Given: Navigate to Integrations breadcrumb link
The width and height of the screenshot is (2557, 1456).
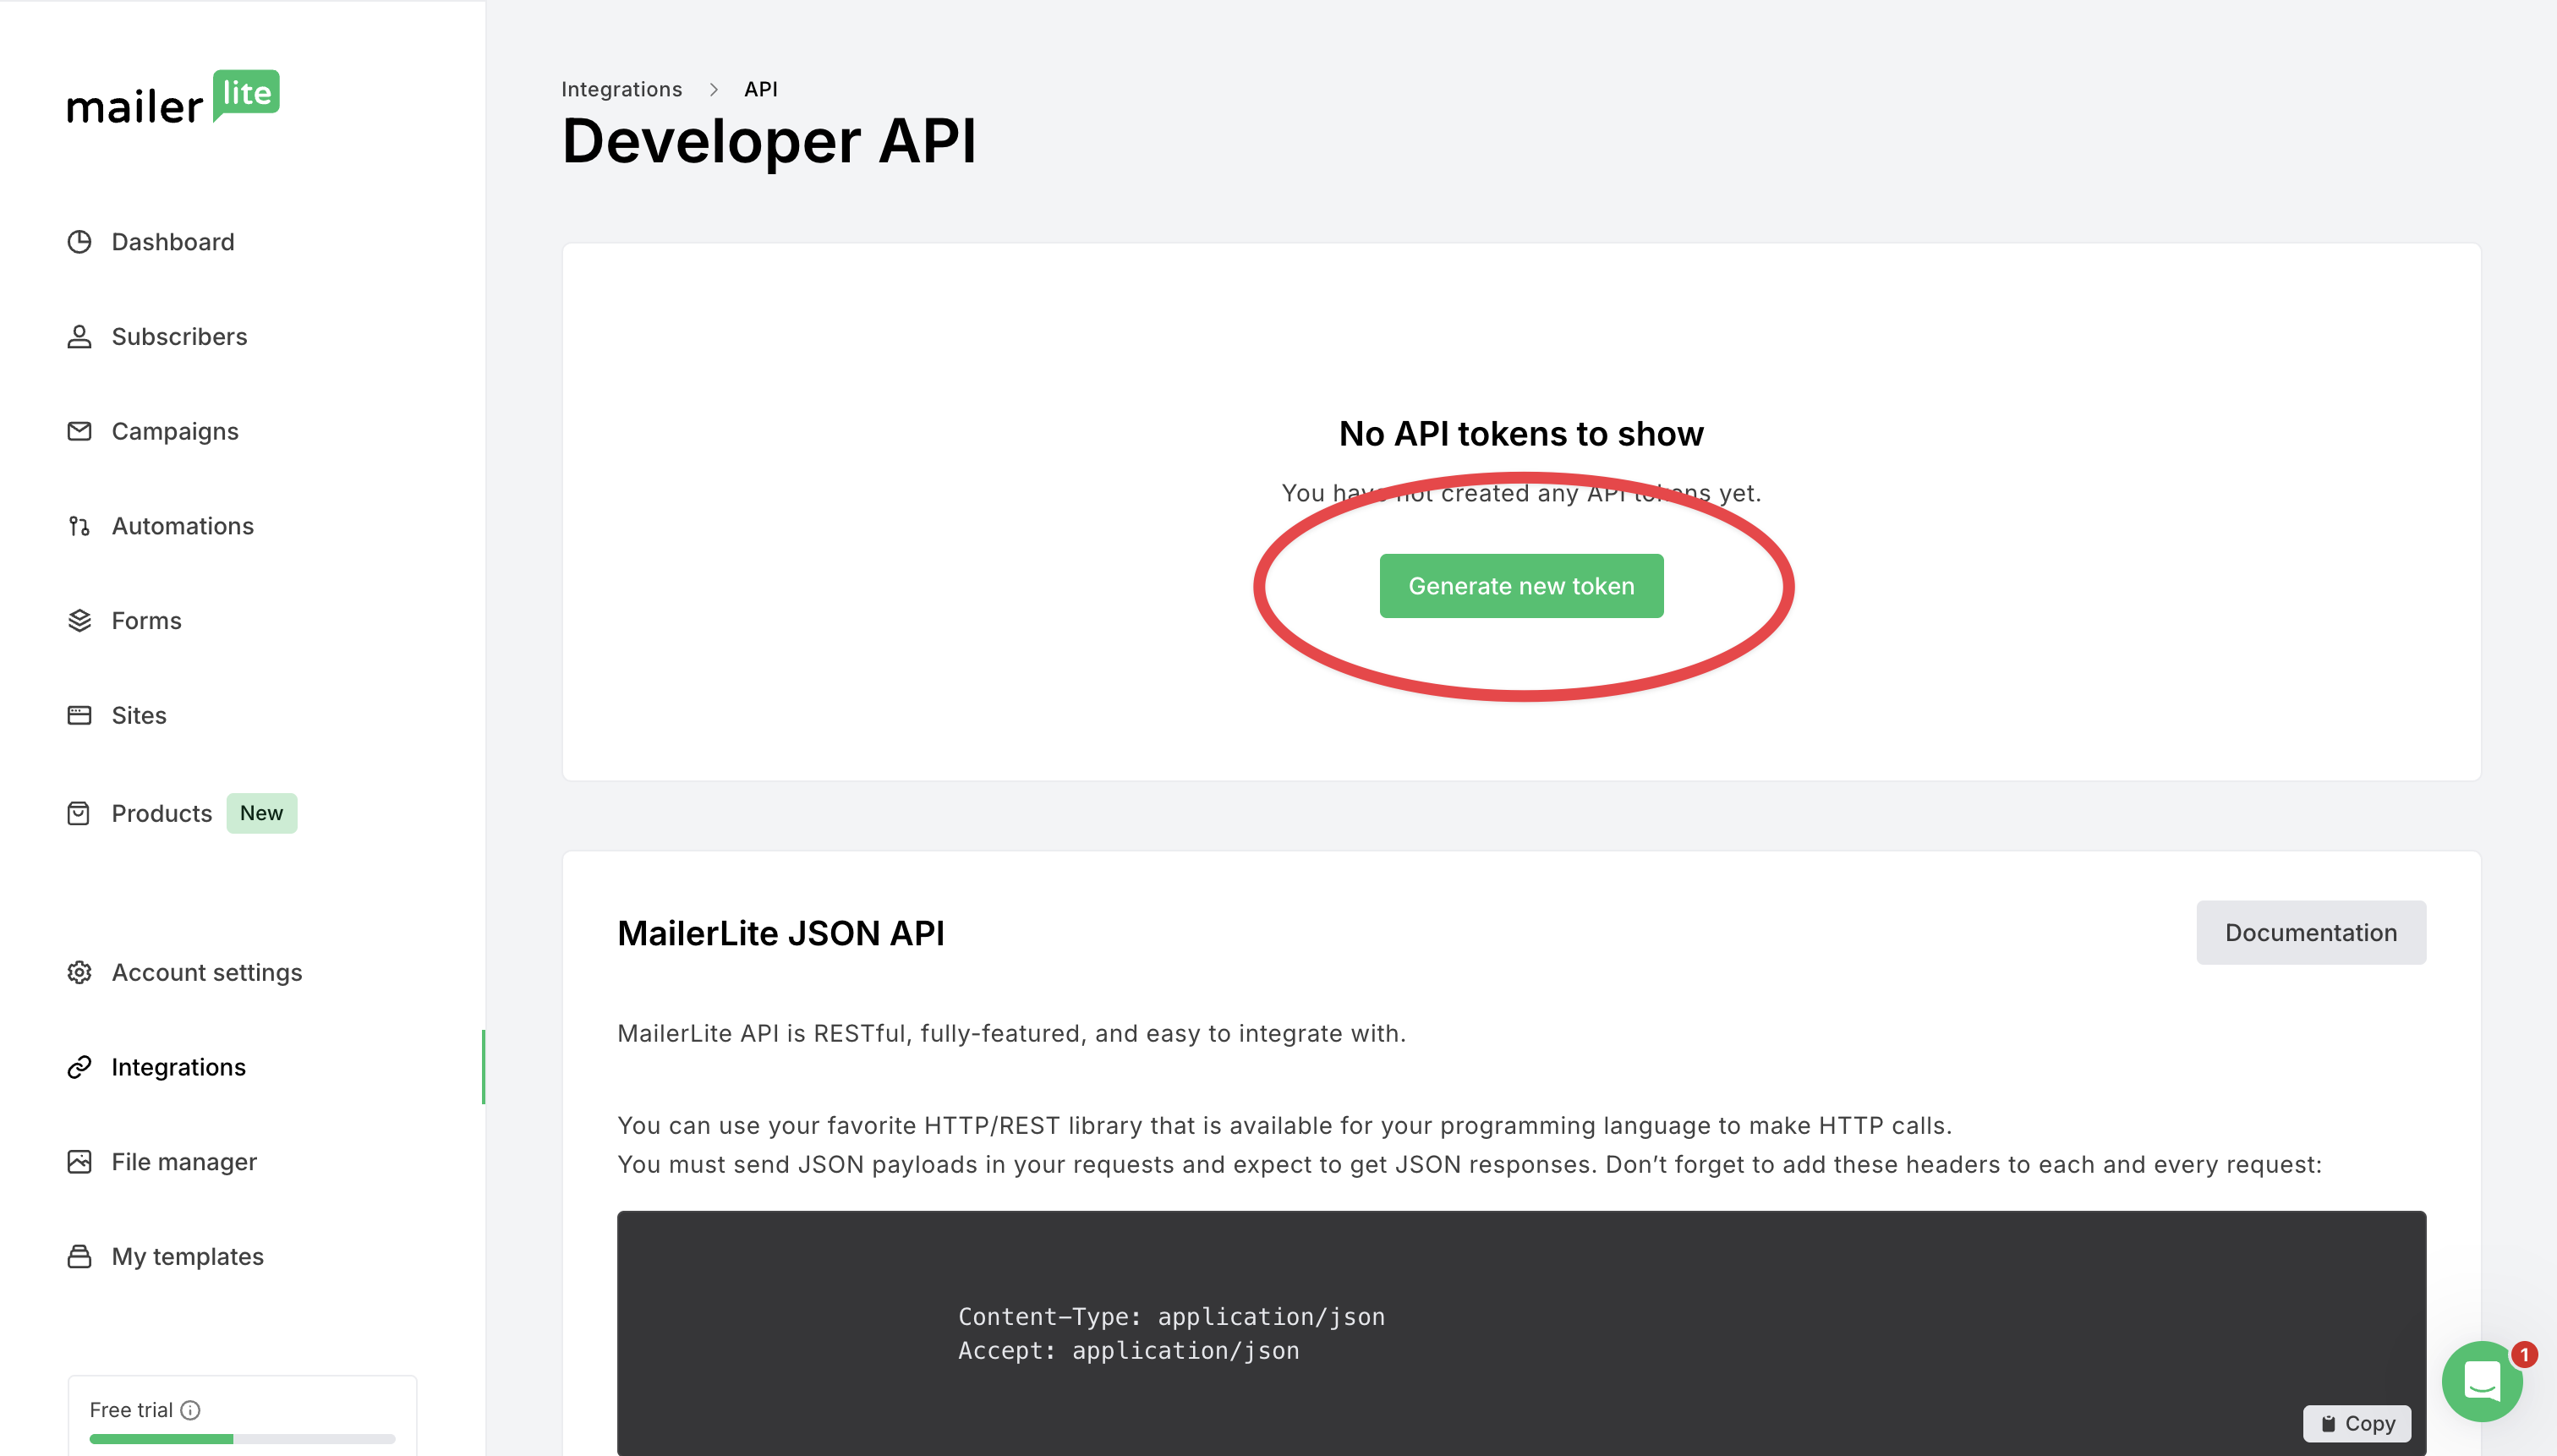Looking at the screenshot, I should [x=621, y=89].
